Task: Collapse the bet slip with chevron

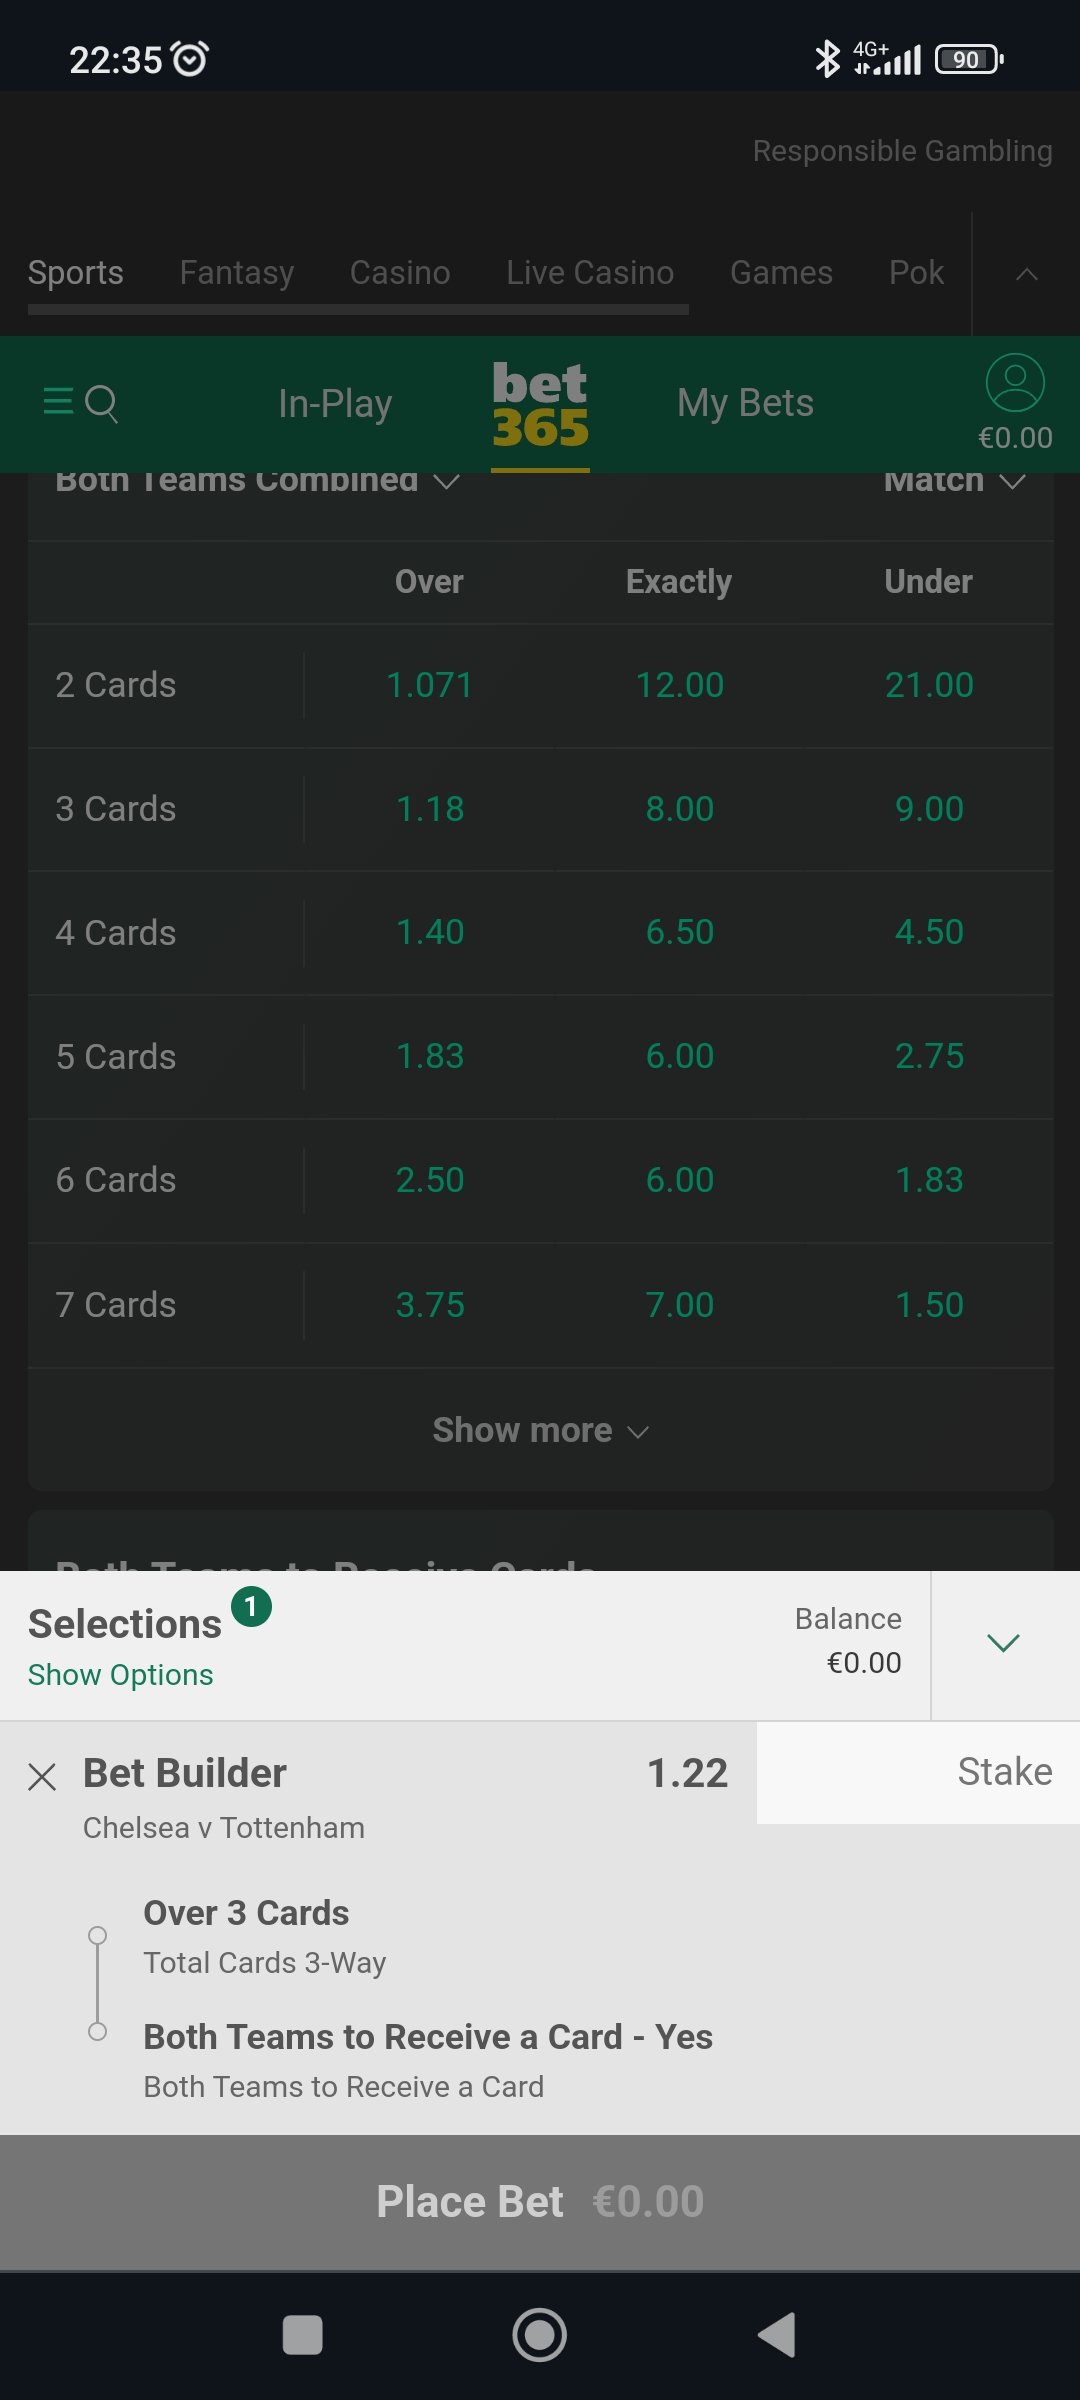Action: tap(1003, 1643)
